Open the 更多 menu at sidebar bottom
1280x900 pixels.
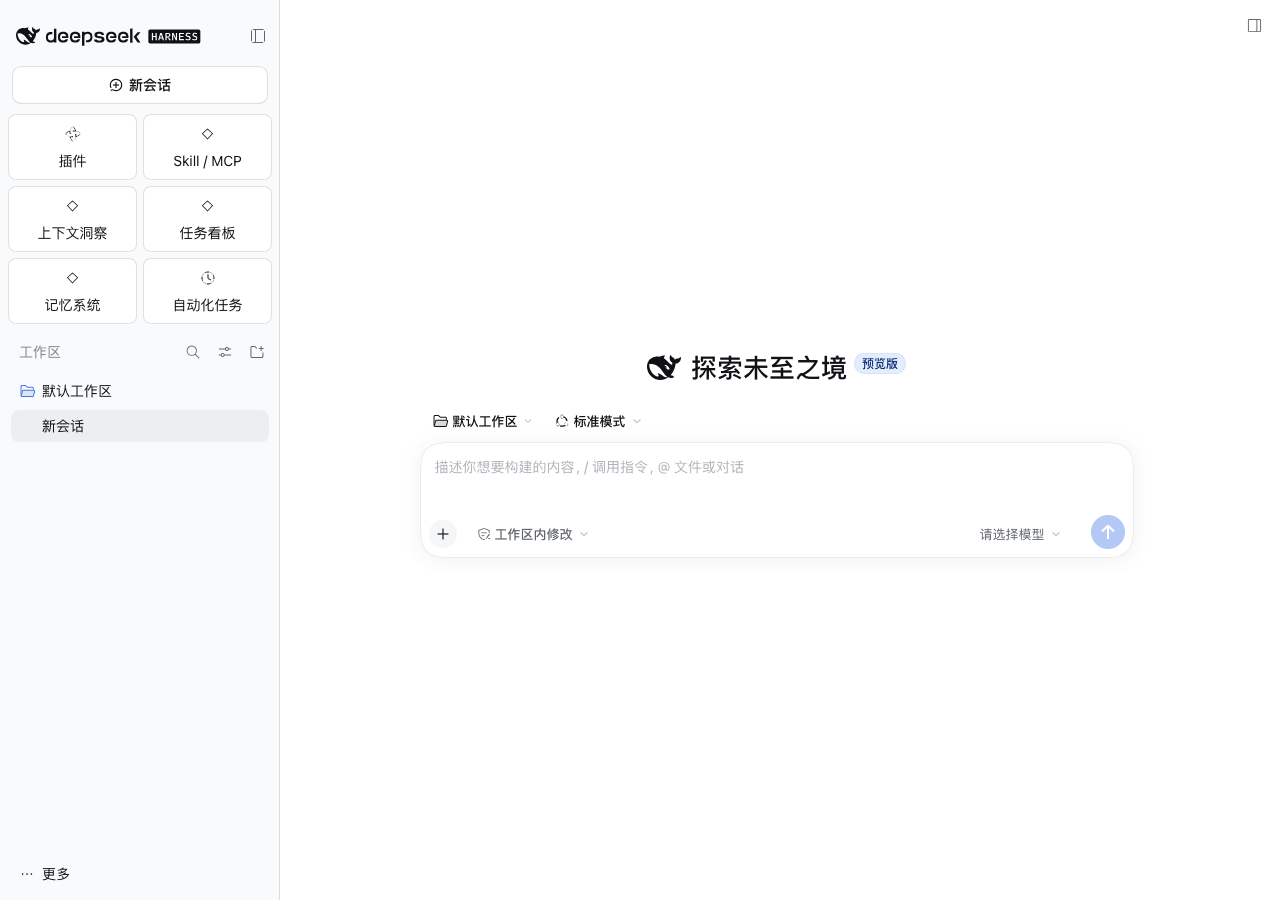[45, 874]
